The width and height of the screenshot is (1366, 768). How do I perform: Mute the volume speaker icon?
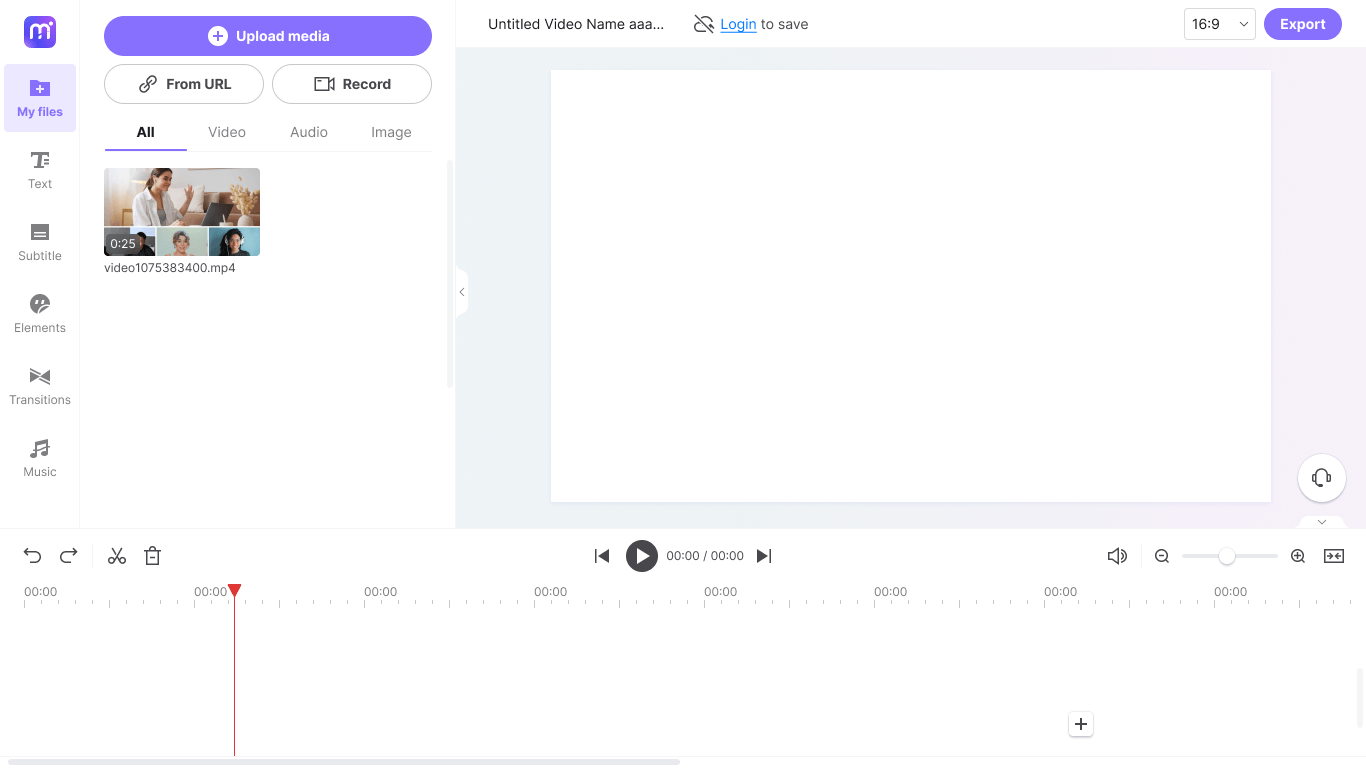click(x=1117, y=556)
